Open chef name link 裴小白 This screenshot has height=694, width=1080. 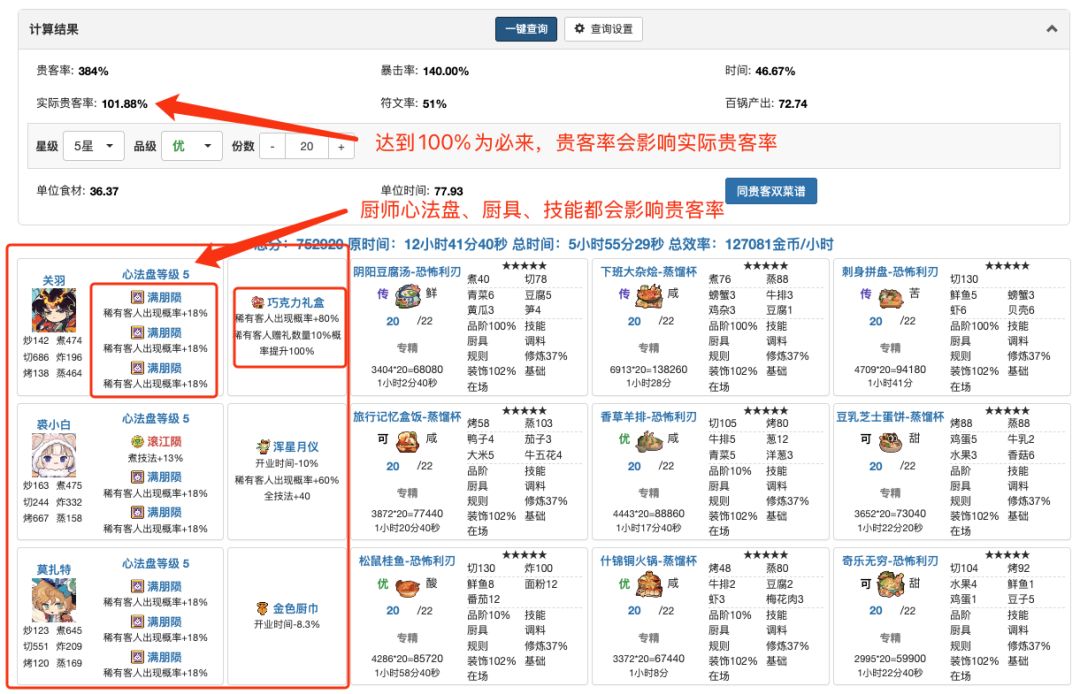pos(54,425)
